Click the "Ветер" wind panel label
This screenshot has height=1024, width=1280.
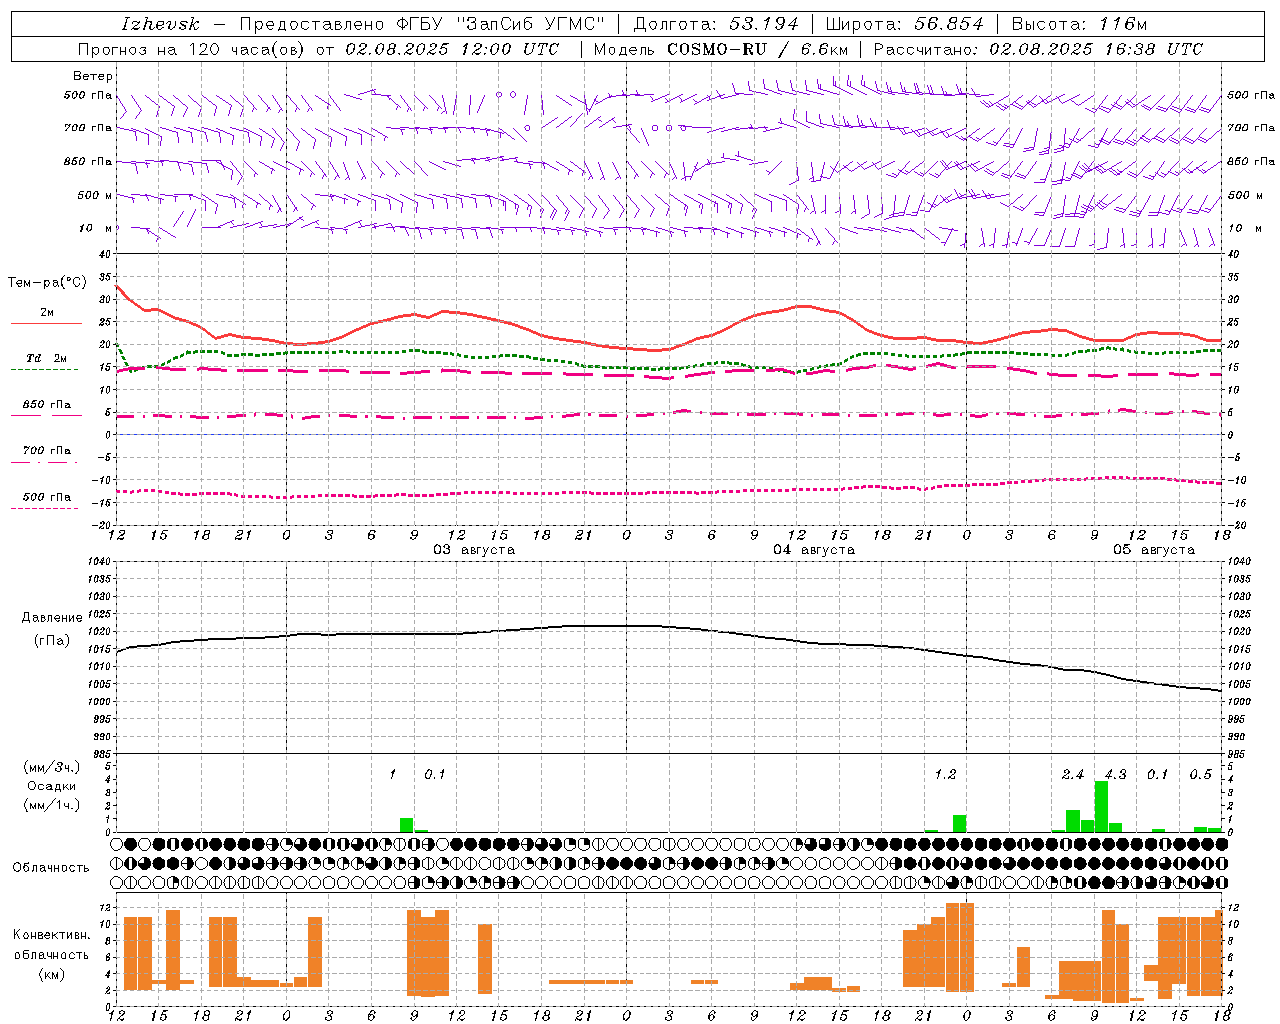pos(93,76)
